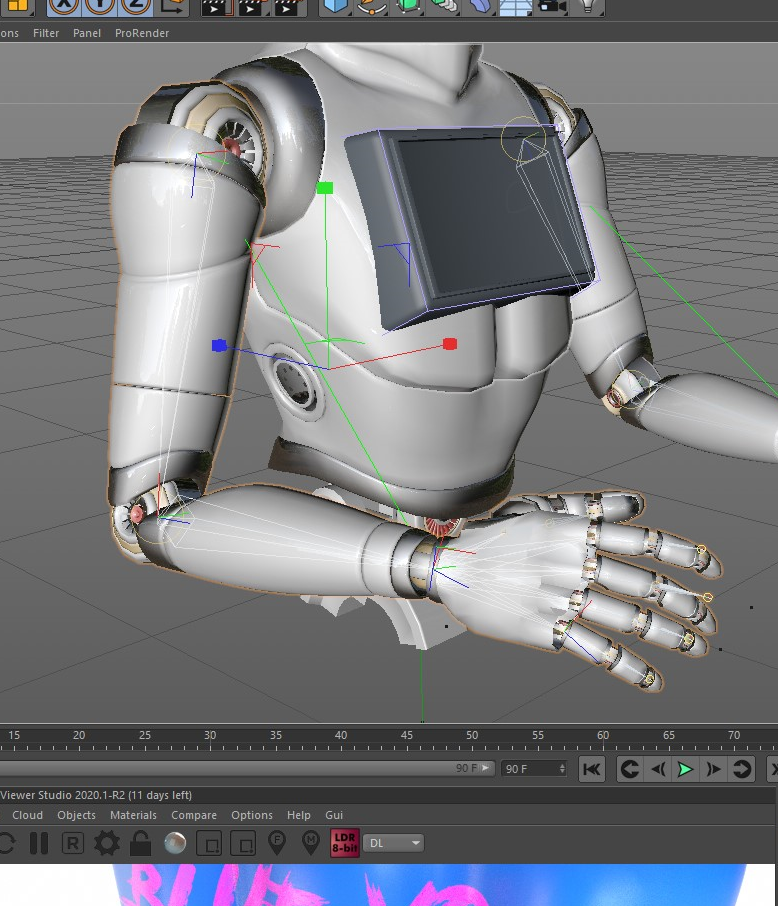Click the LDR 8-bit button
Image resolution: width=778 pixels, height=906 pixels.
[x=344, y=843]
